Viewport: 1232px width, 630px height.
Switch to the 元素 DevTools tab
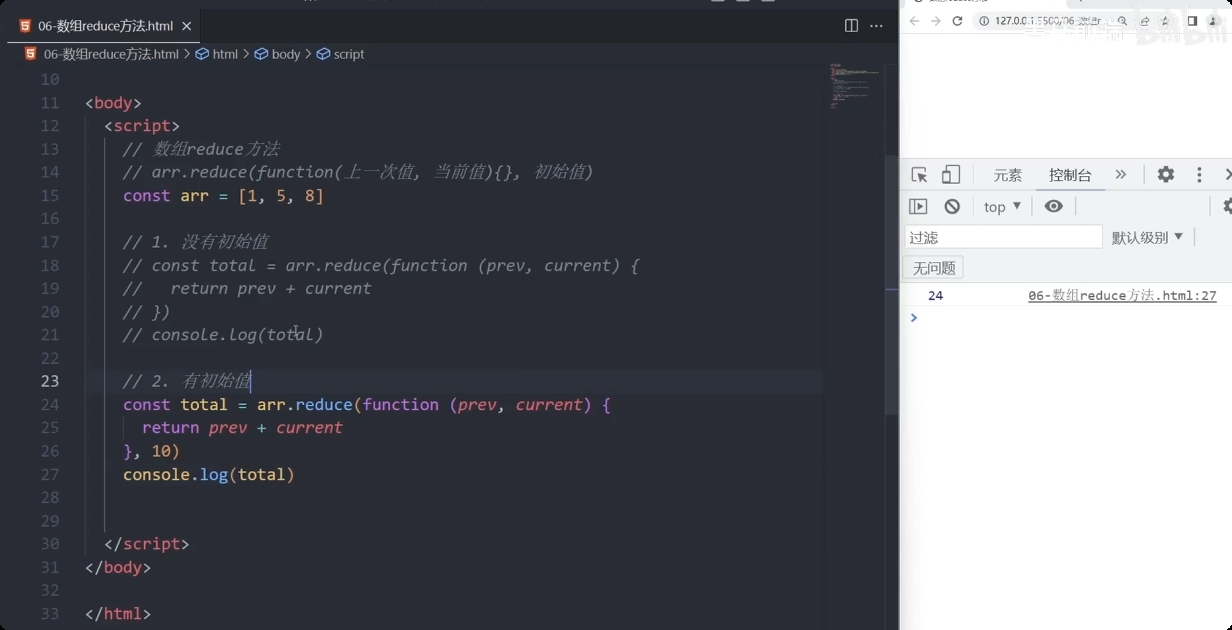pos(1008,175)
